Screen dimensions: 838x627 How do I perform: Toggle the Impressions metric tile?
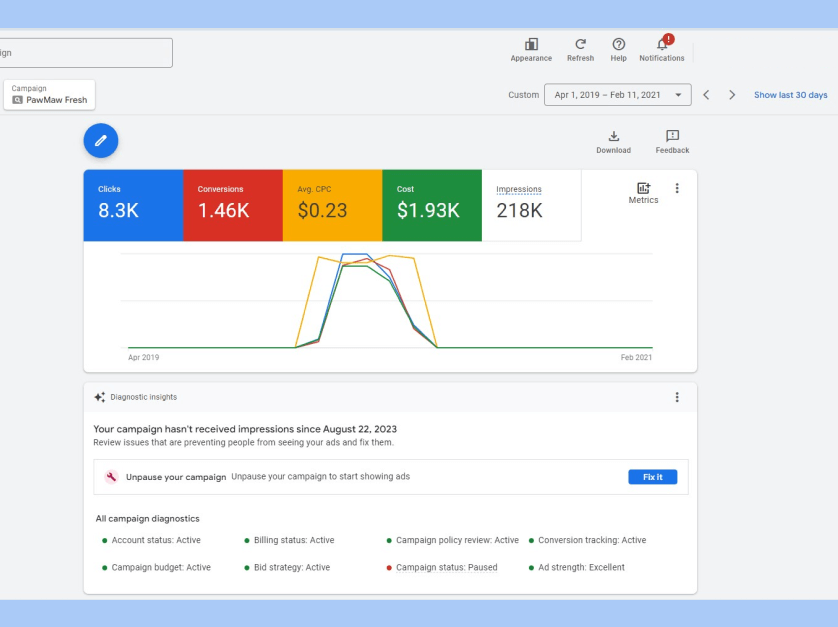(531, 205)
